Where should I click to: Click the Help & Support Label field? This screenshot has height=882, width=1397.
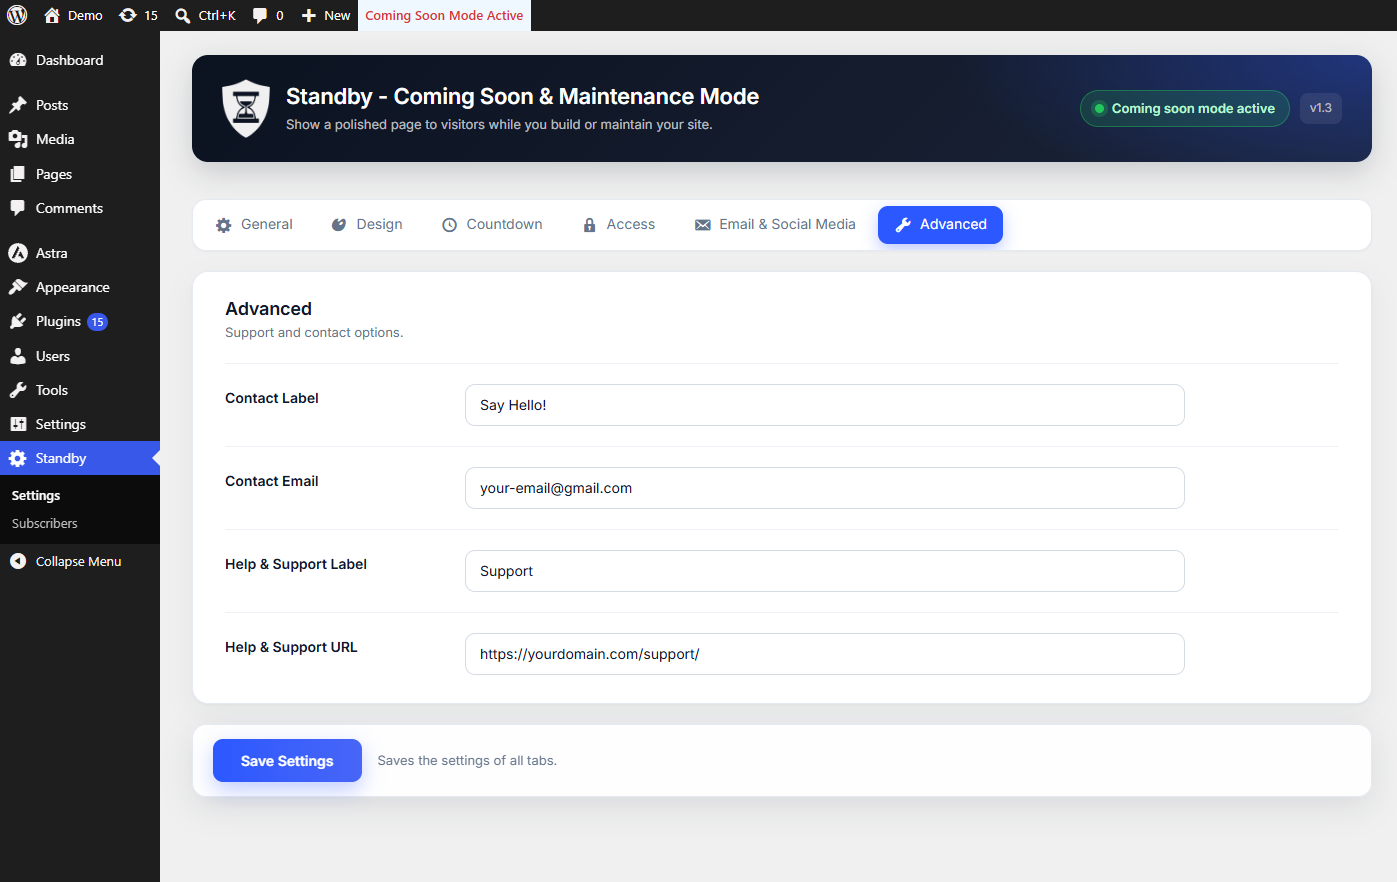coord(825,571)
